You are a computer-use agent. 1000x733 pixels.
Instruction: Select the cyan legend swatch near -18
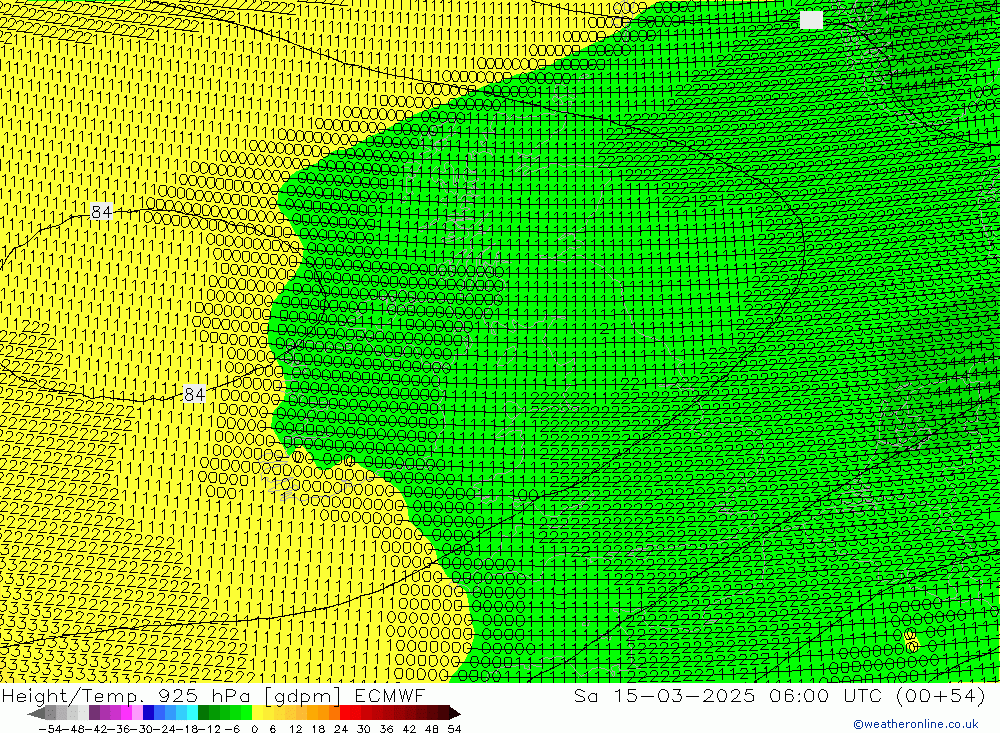[192, 713]
